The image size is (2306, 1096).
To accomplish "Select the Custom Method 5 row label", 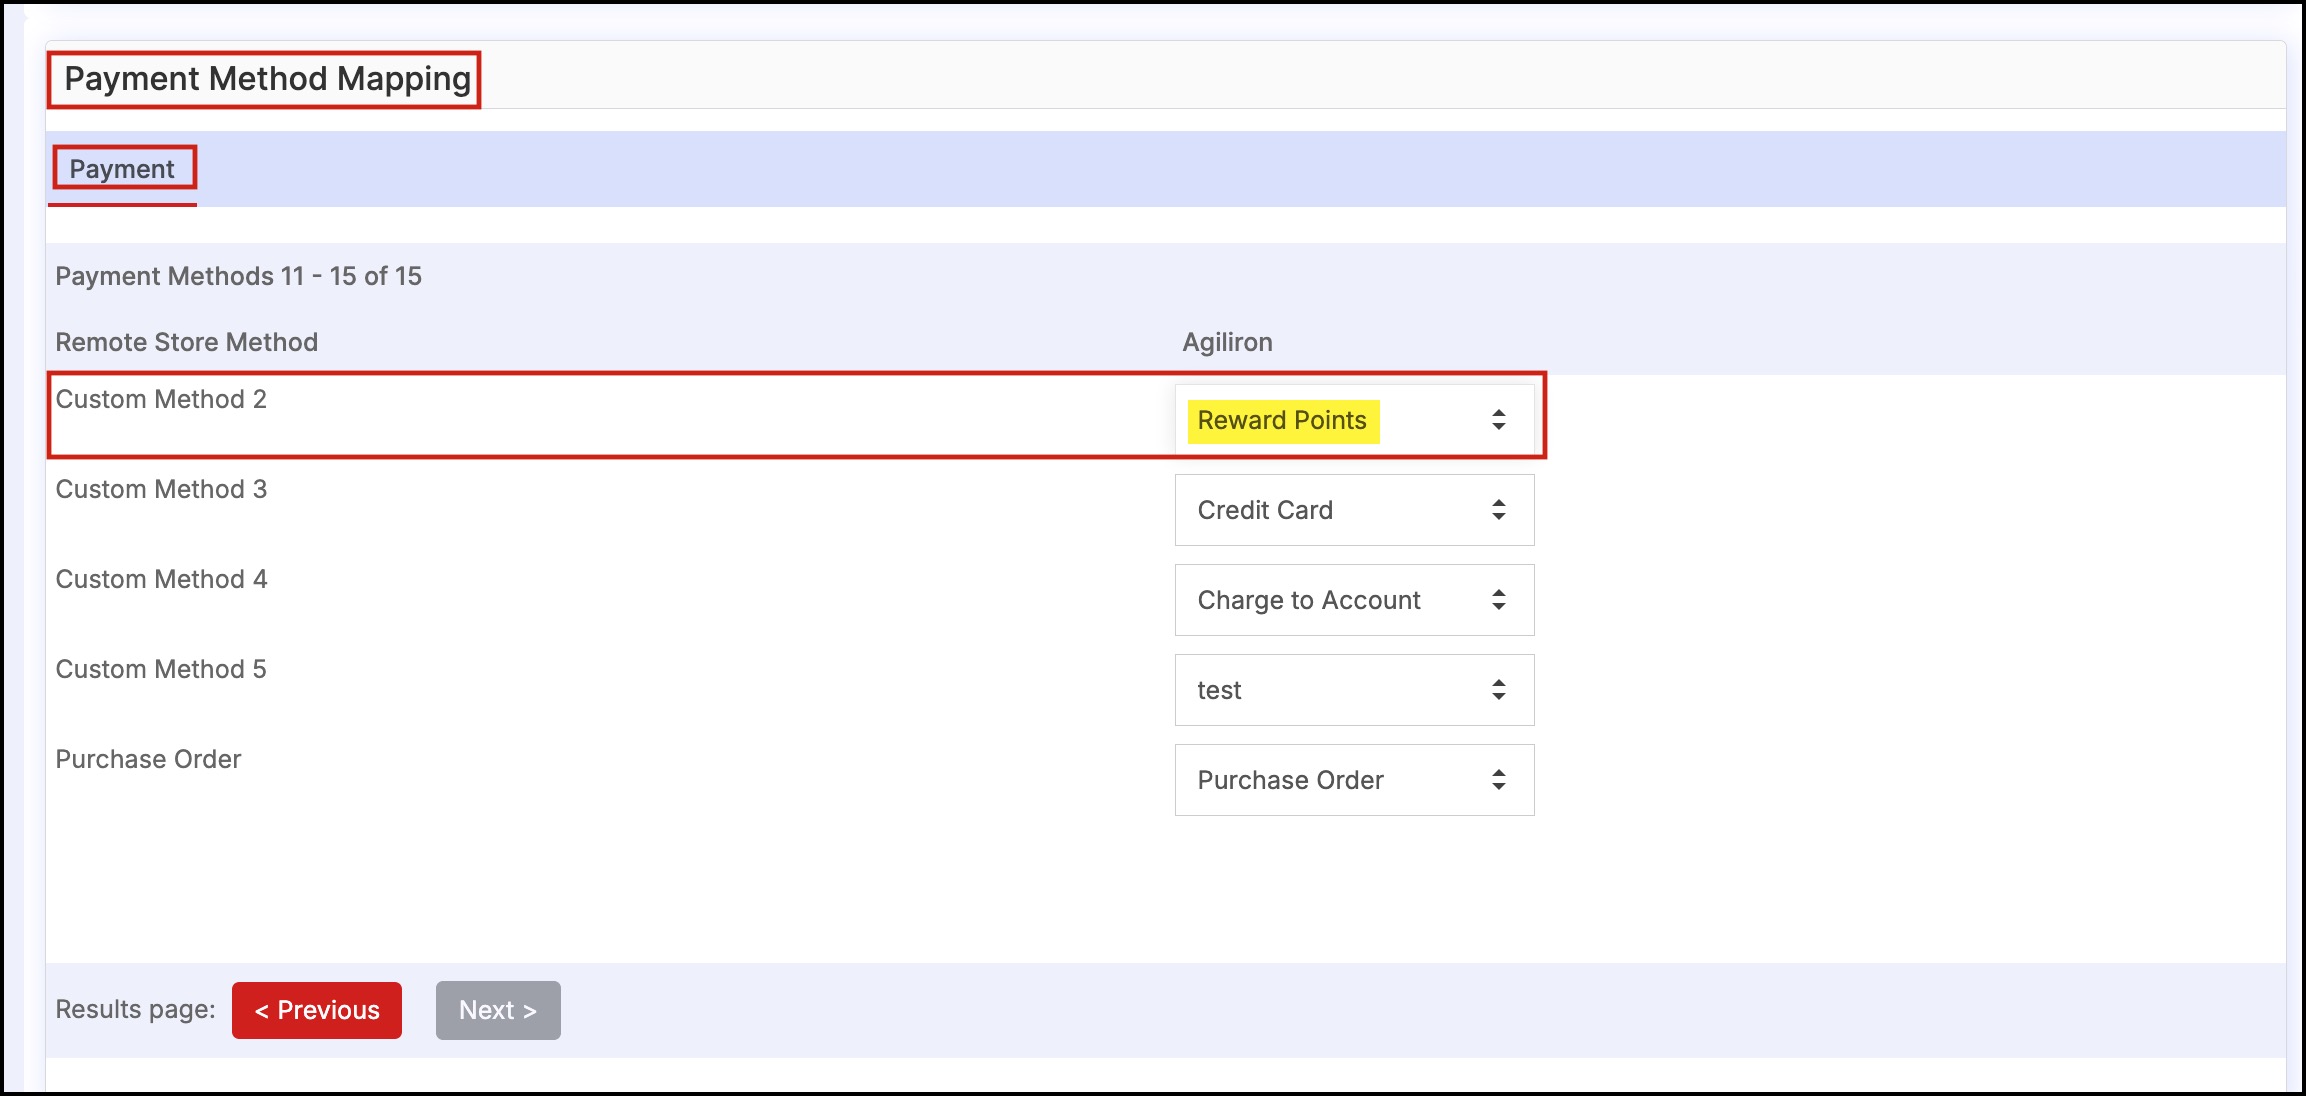I will pyautogui.click(x=161, y=669).
